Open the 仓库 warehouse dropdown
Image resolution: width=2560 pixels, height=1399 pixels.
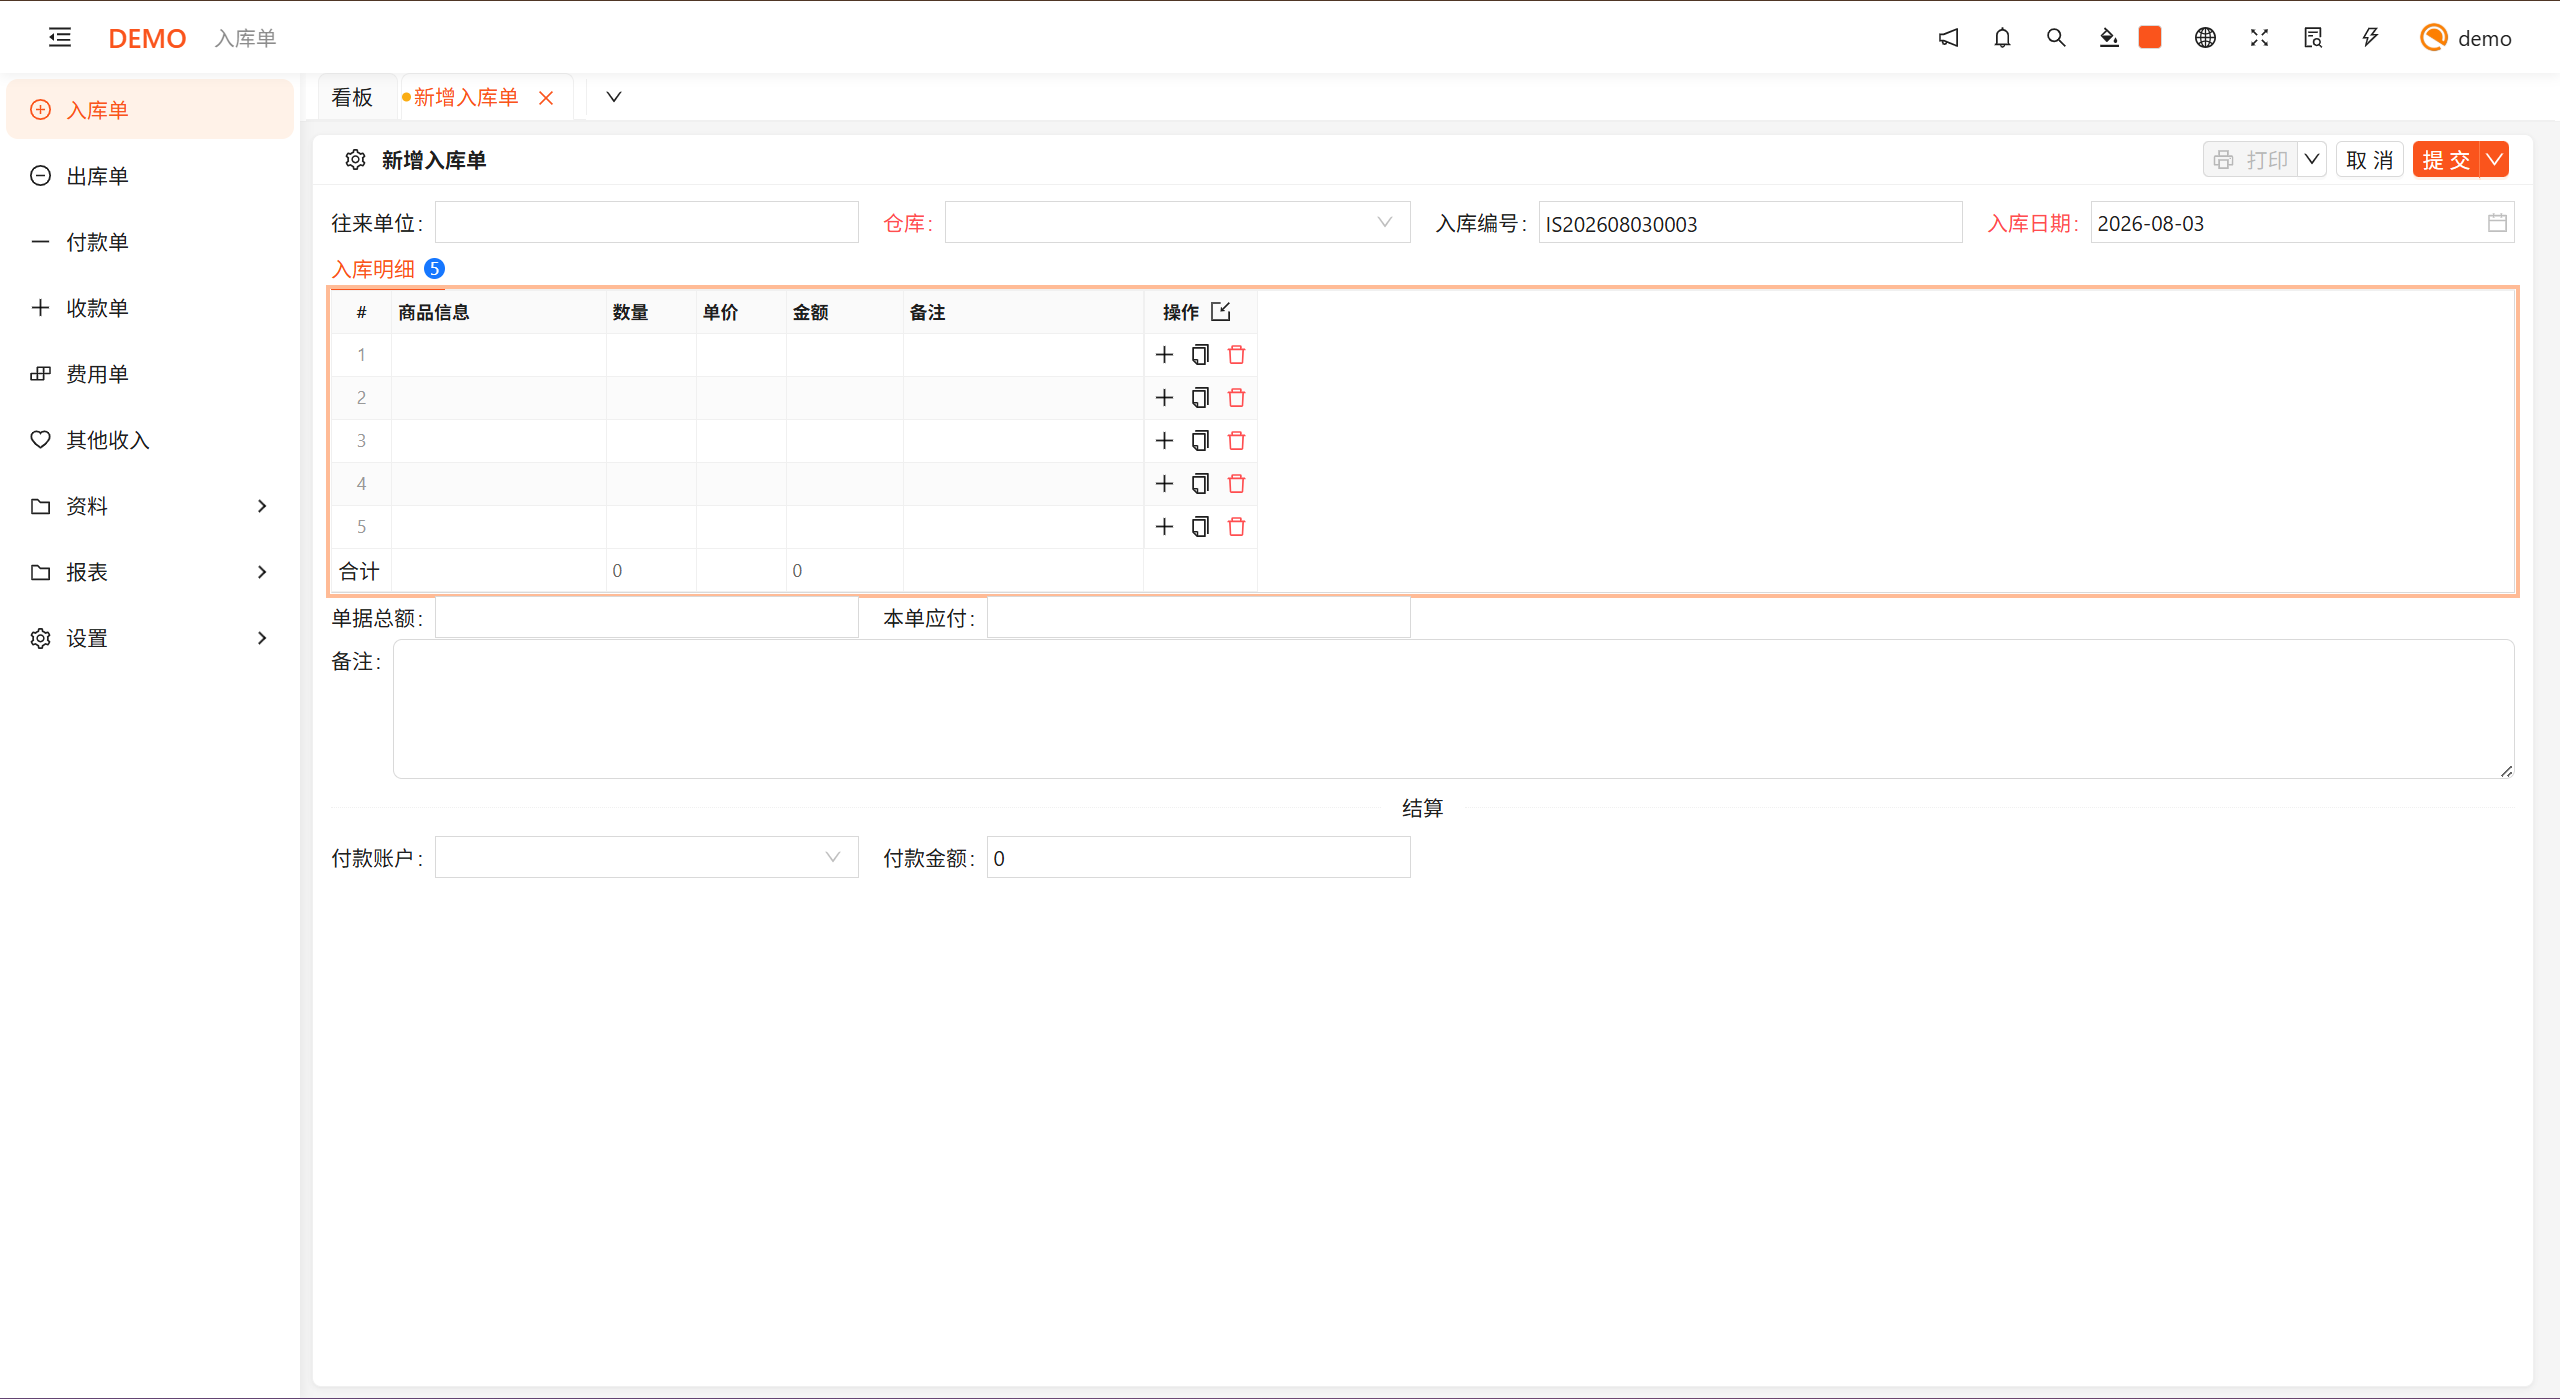coord(1177,223)
